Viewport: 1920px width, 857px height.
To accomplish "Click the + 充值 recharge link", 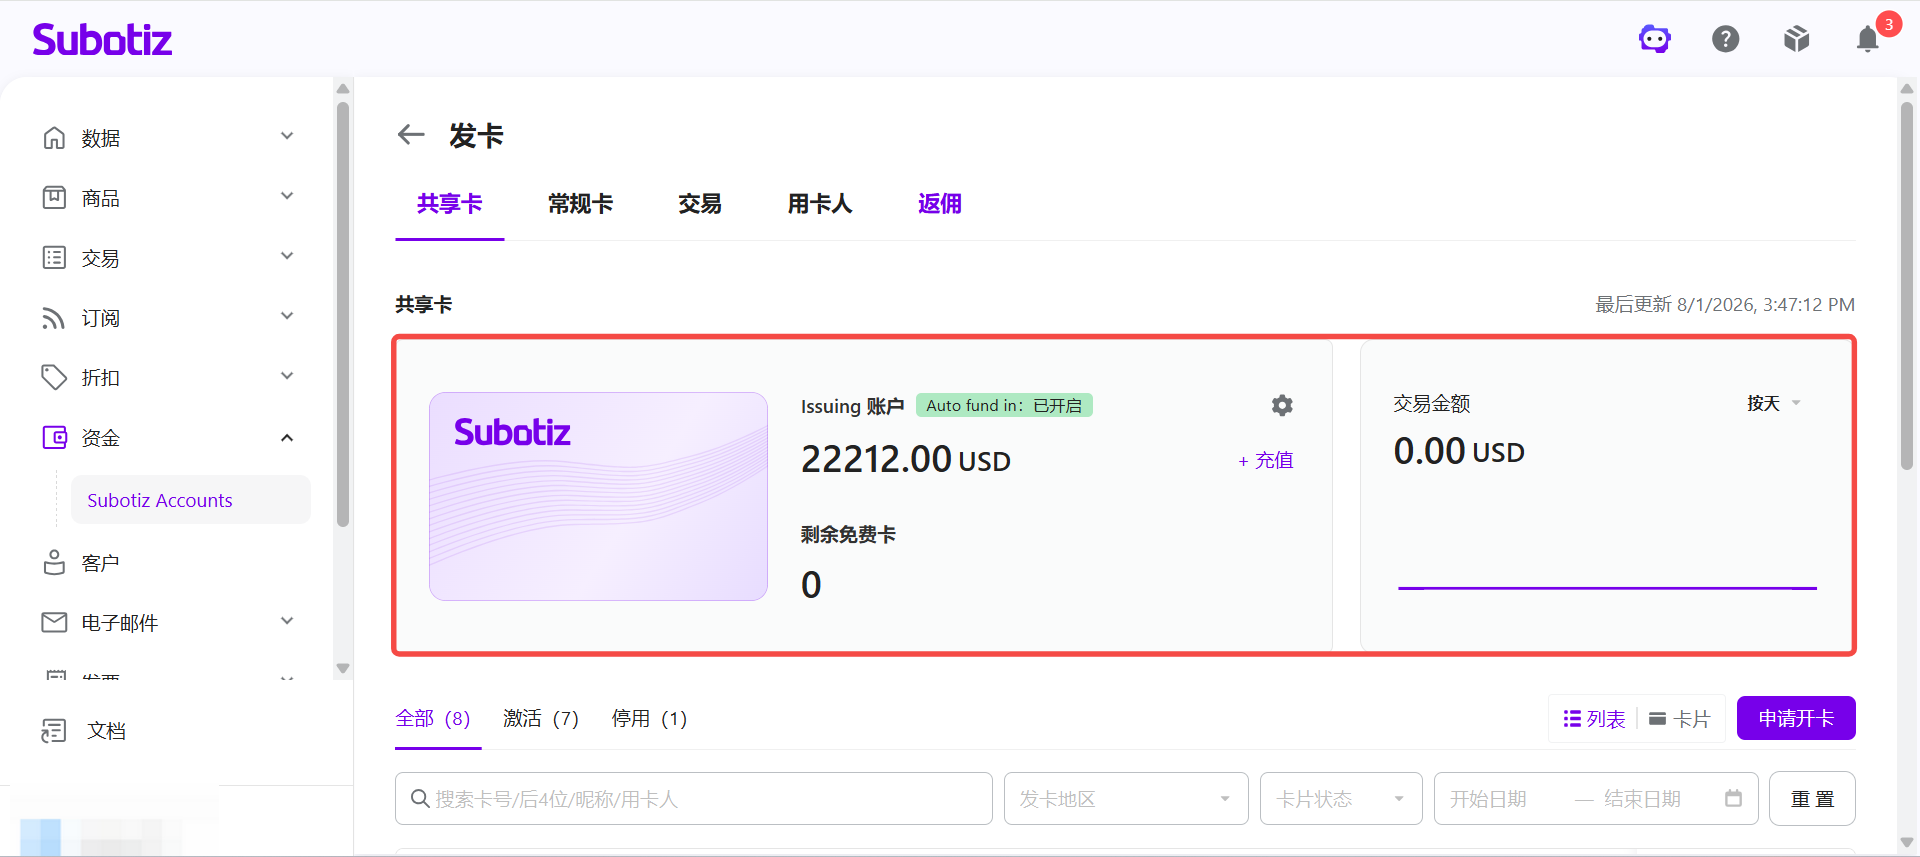I will [1266, 460].
